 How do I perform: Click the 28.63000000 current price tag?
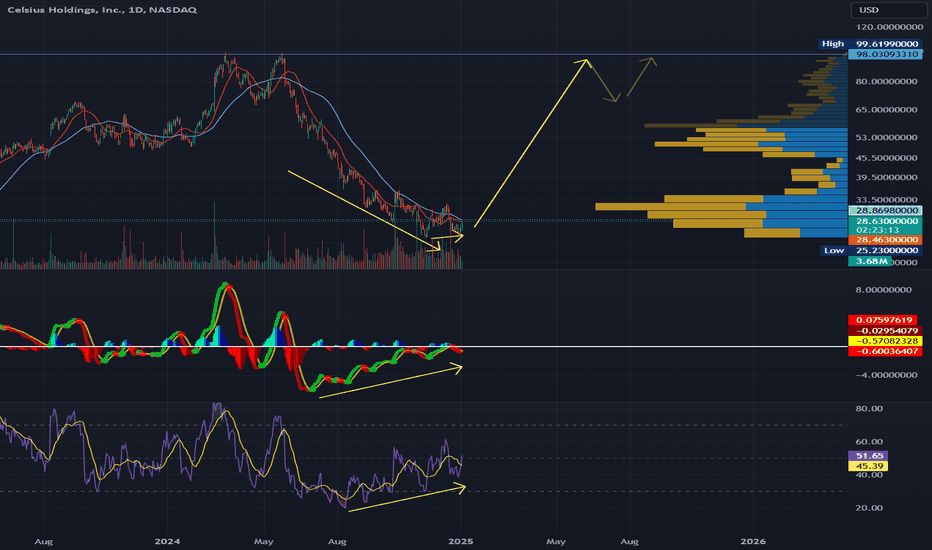pos(886,221)
